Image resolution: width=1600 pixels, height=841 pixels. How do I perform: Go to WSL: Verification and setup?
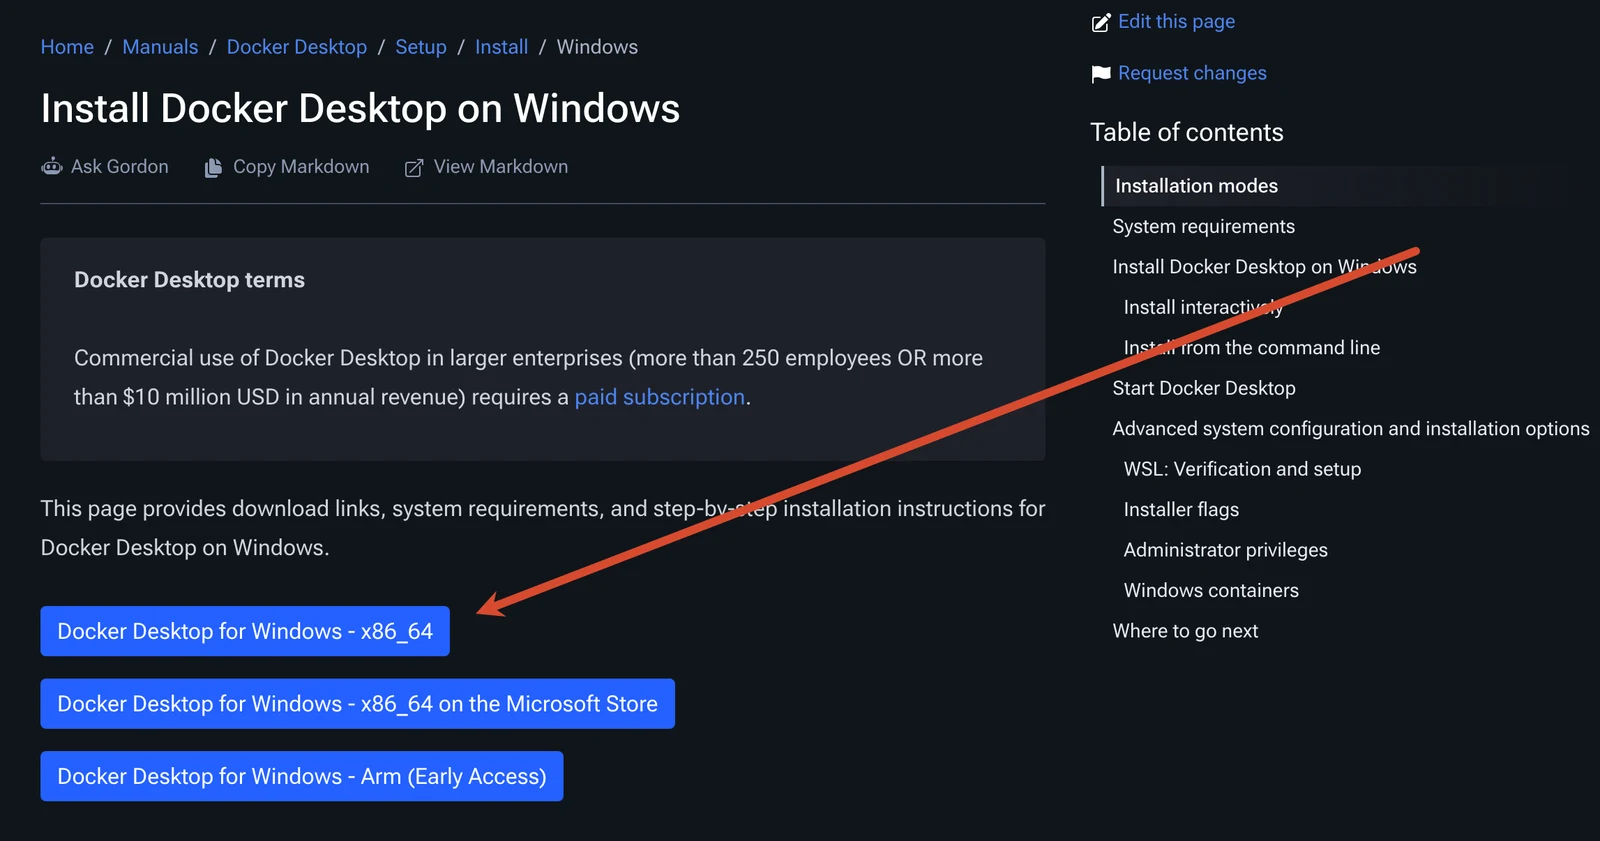[1242, 469]
